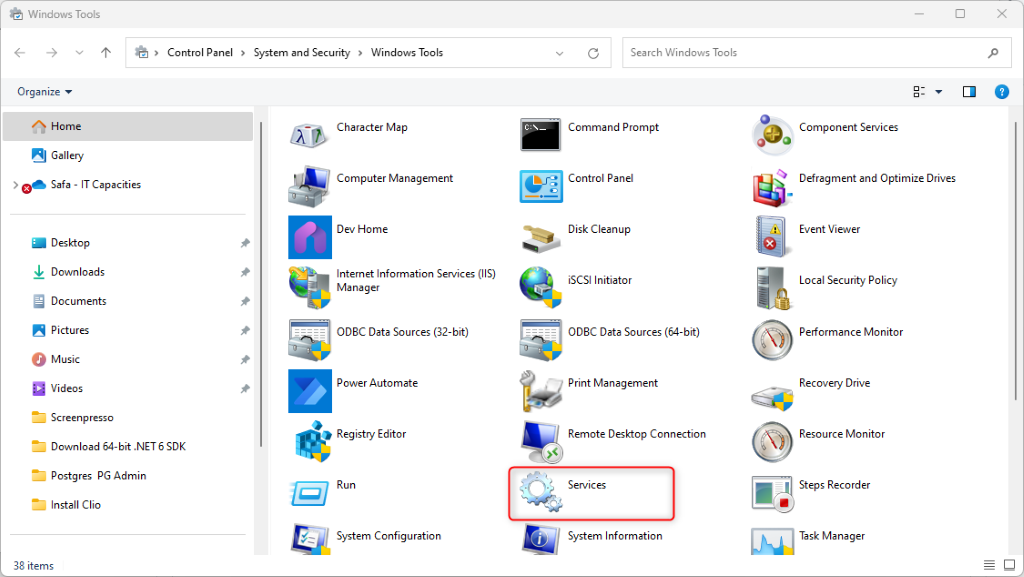The height and width of the screenshot is (577, 1024).
Task: Open the Steps Recorder icon
Action: tap(773, 493)
